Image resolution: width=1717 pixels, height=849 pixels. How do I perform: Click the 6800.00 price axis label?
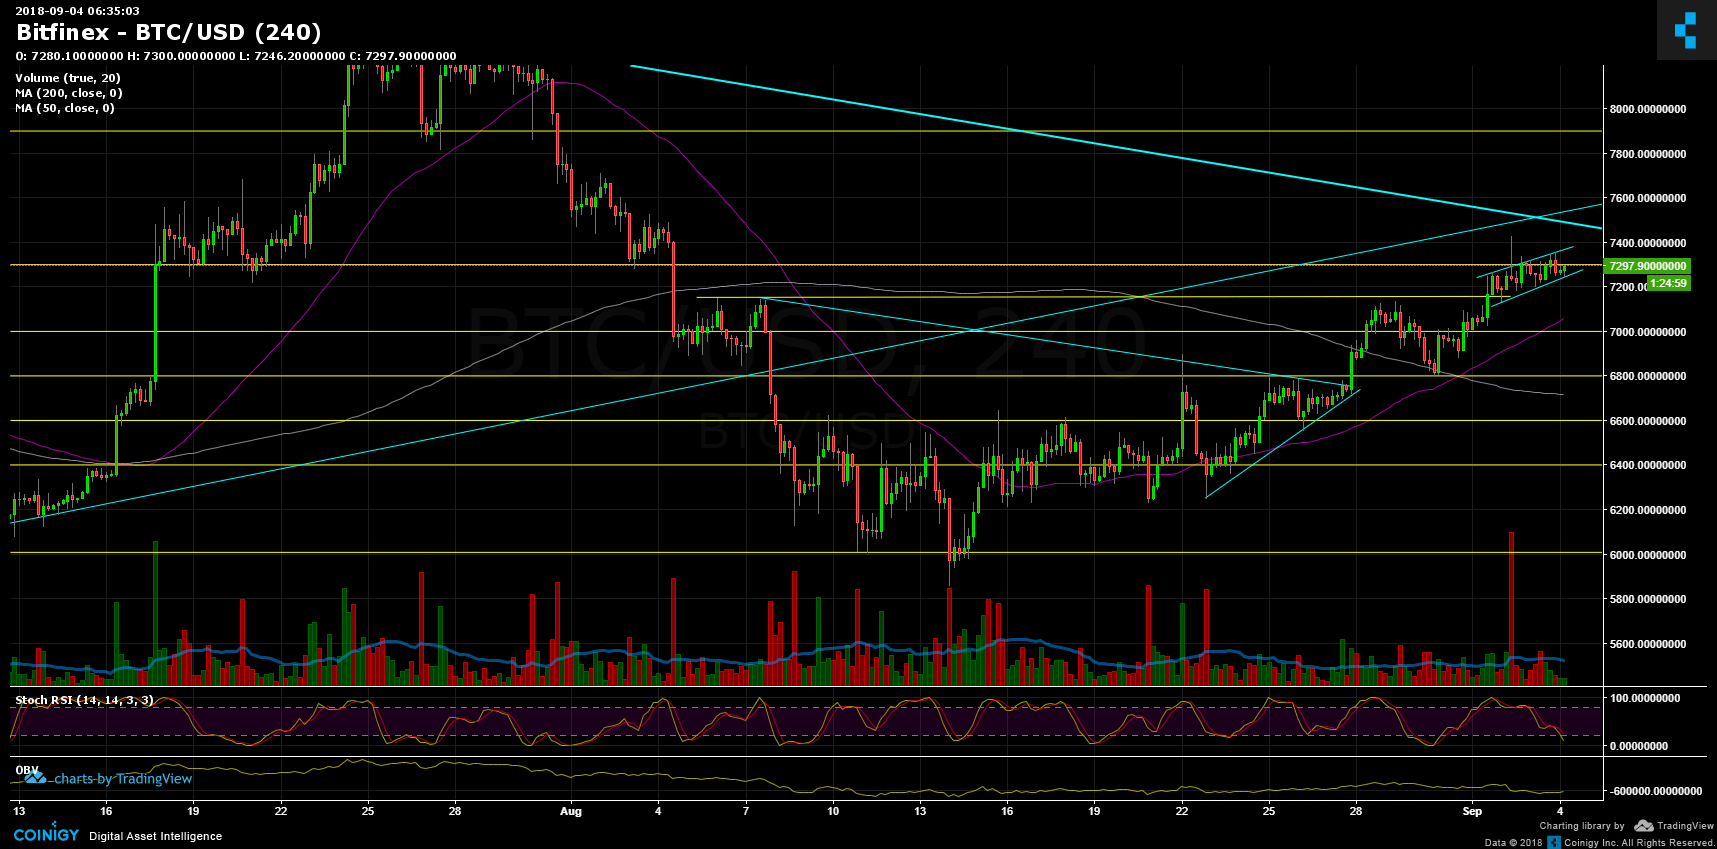coord(1648,376)
